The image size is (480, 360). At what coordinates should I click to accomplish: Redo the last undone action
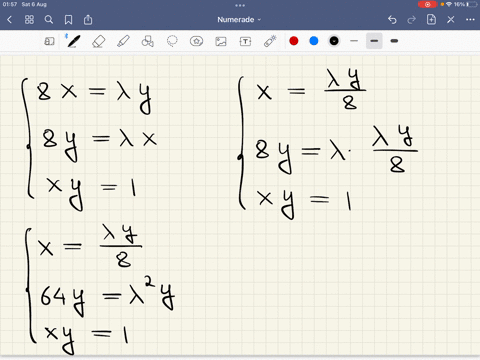pos(412,20)
